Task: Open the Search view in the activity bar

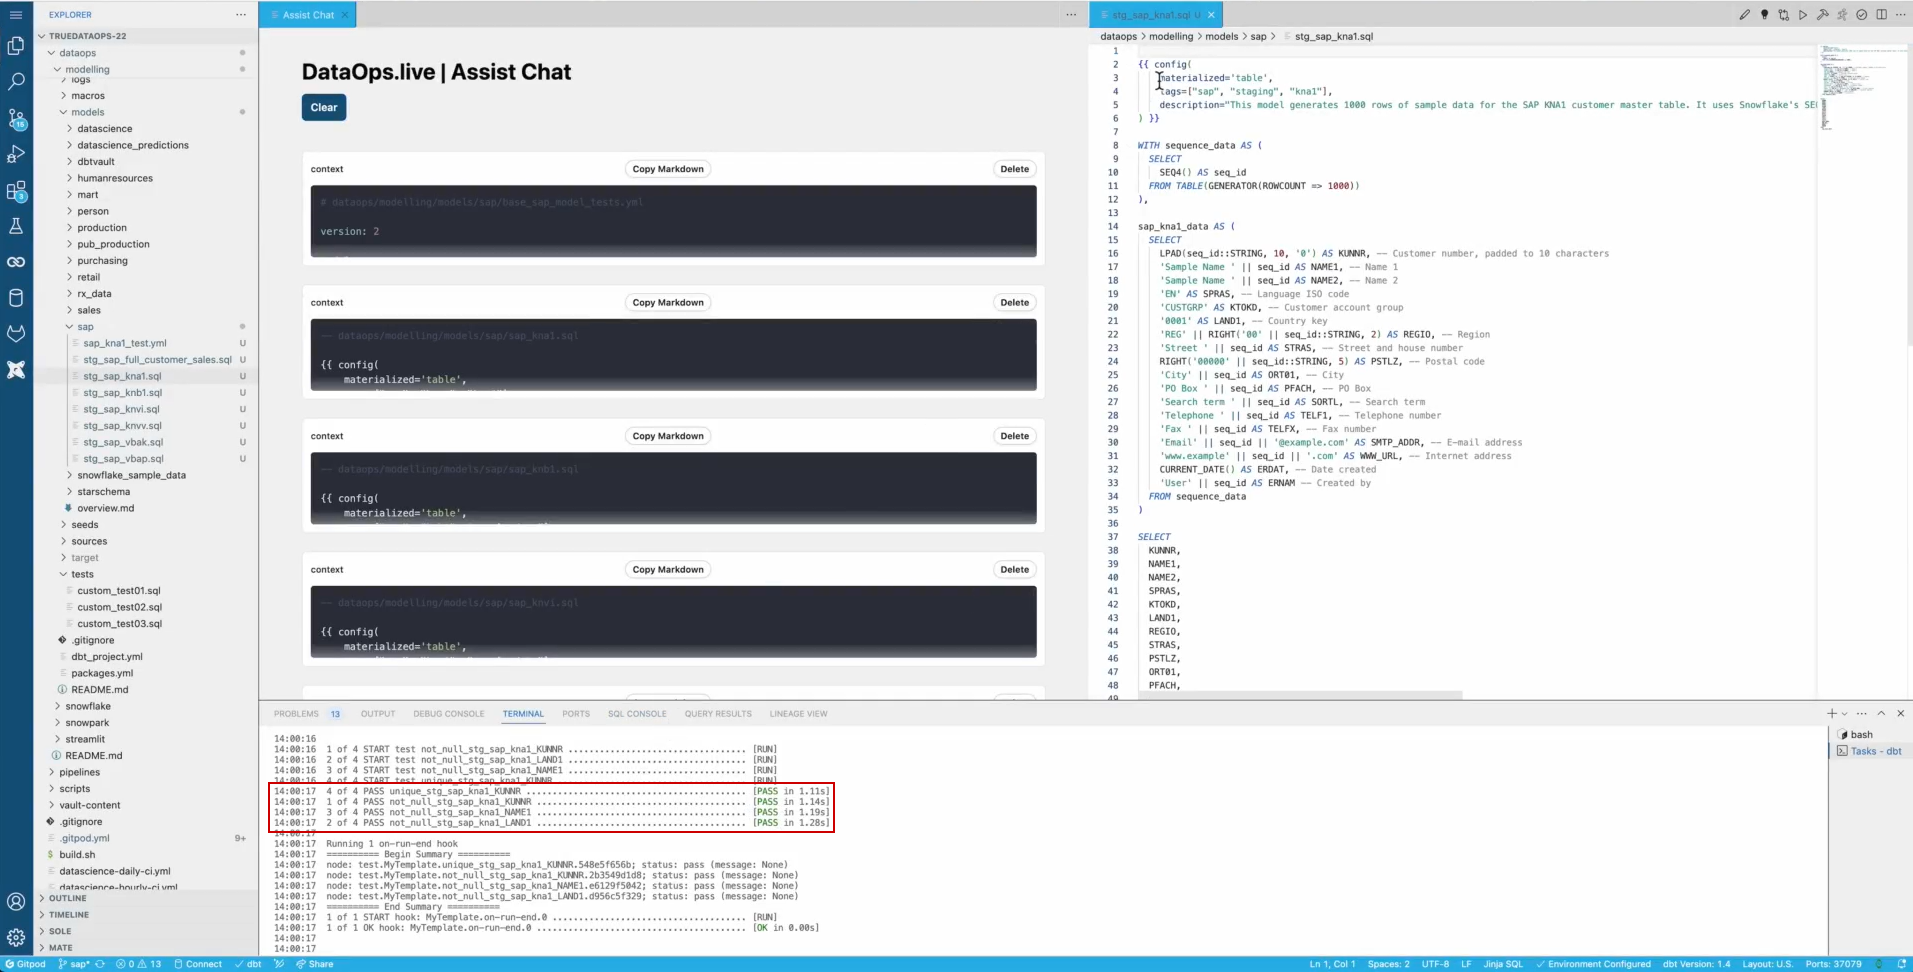Action: [16, 81]
